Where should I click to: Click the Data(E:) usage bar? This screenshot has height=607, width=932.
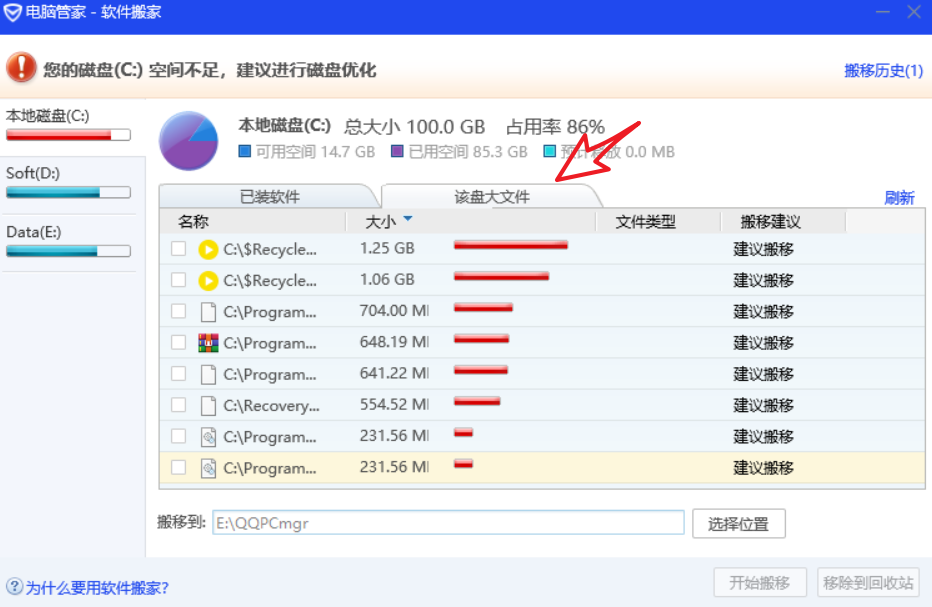[68, 251]
